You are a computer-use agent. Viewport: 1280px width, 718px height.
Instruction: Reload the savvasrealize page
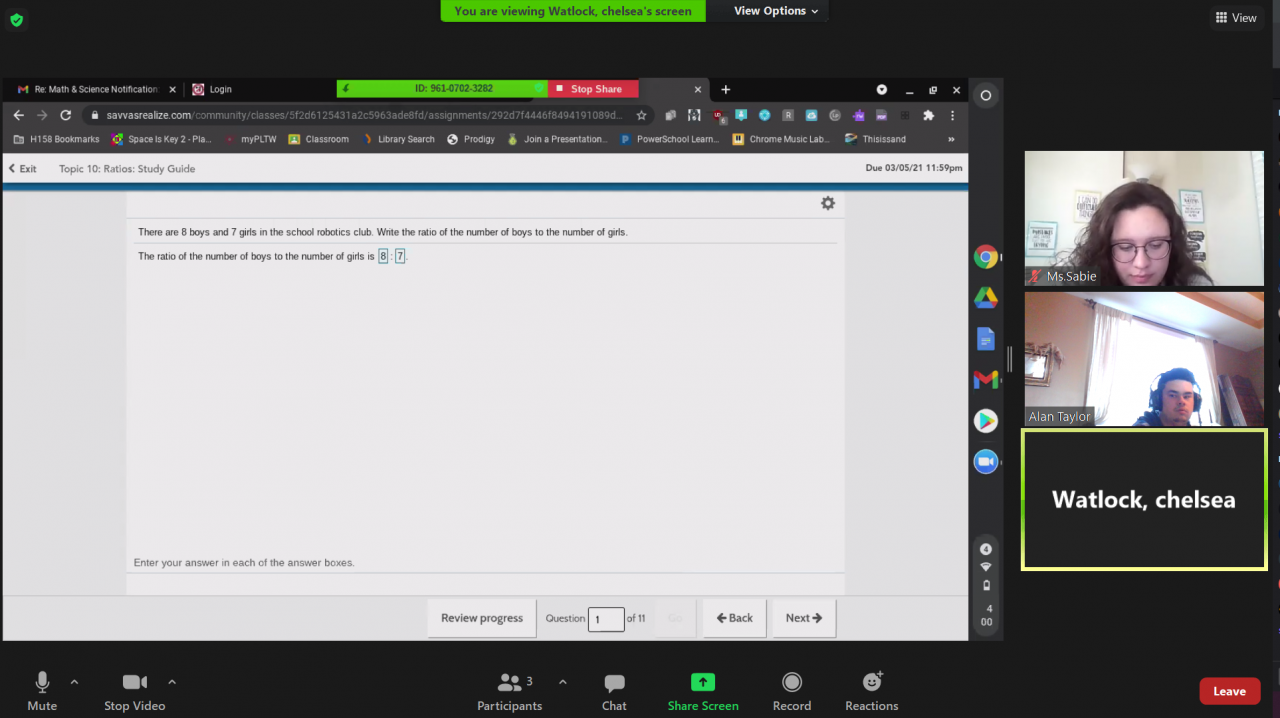(66, 115)
